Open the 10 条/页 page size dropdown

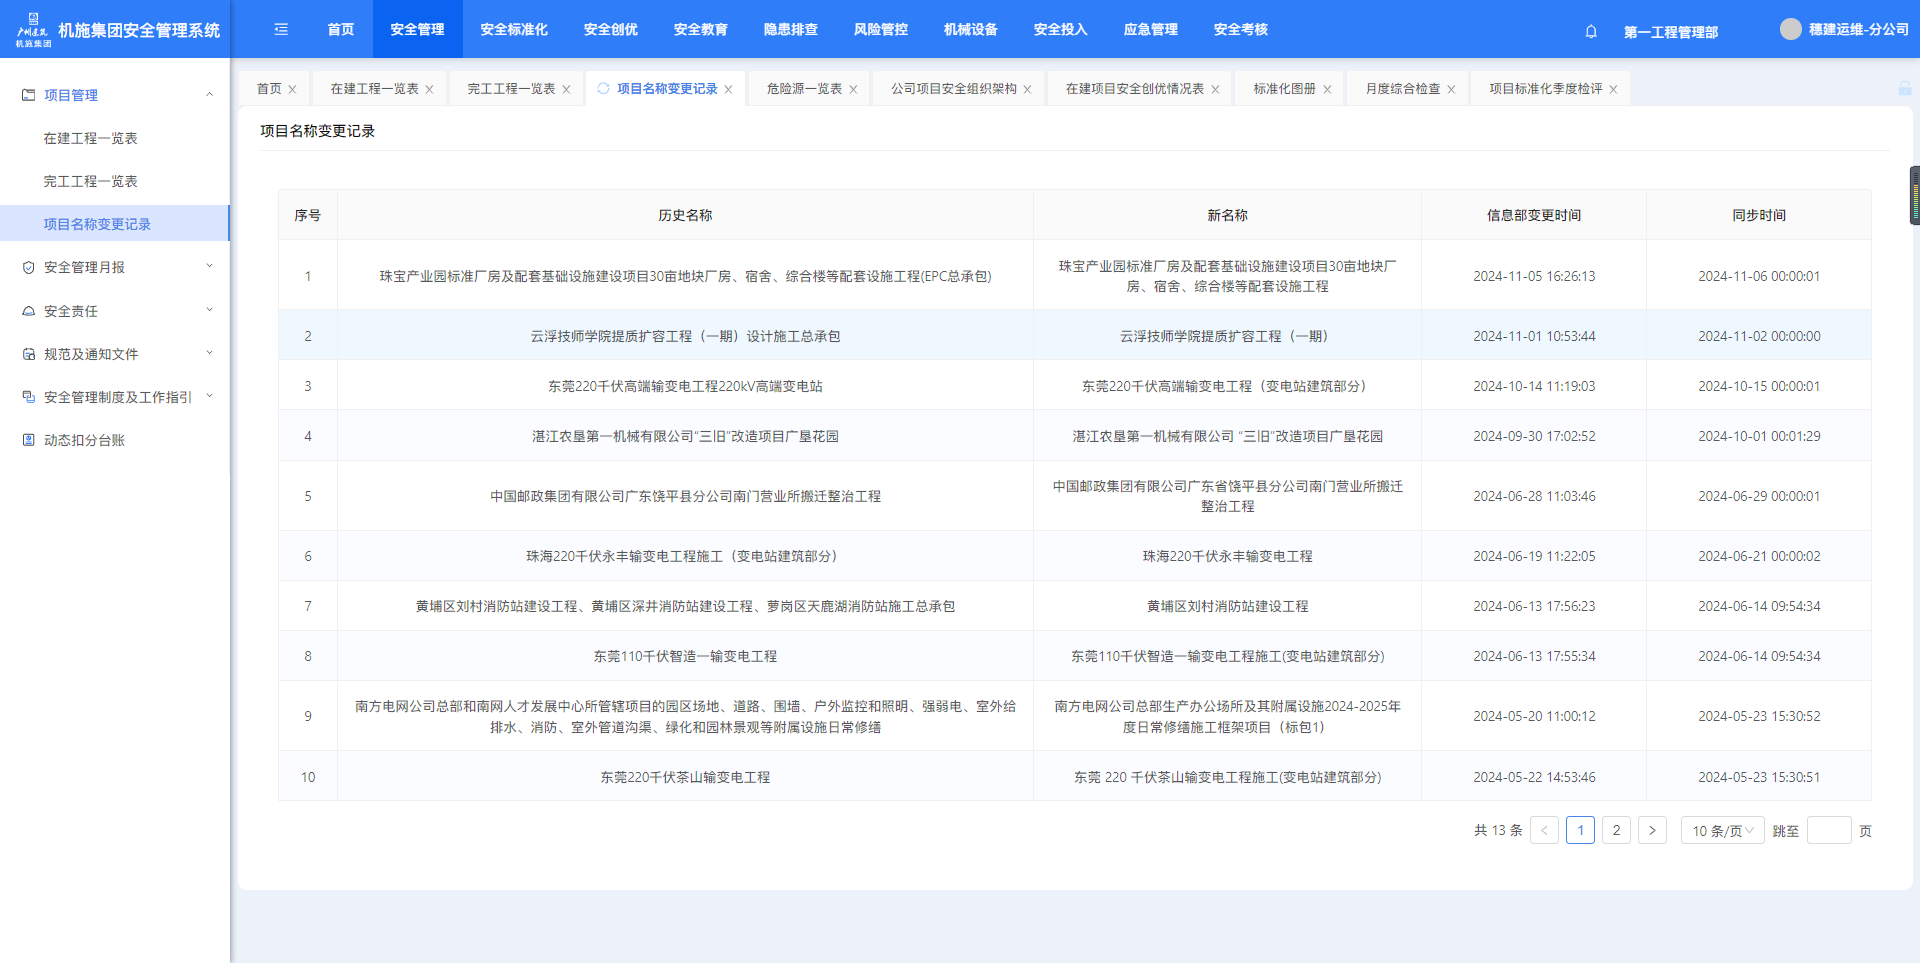[1722, 830]
